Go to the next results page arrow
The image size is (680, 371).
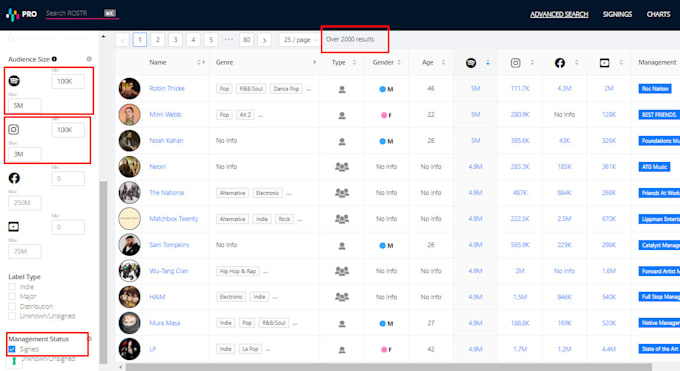click(264, 40)
